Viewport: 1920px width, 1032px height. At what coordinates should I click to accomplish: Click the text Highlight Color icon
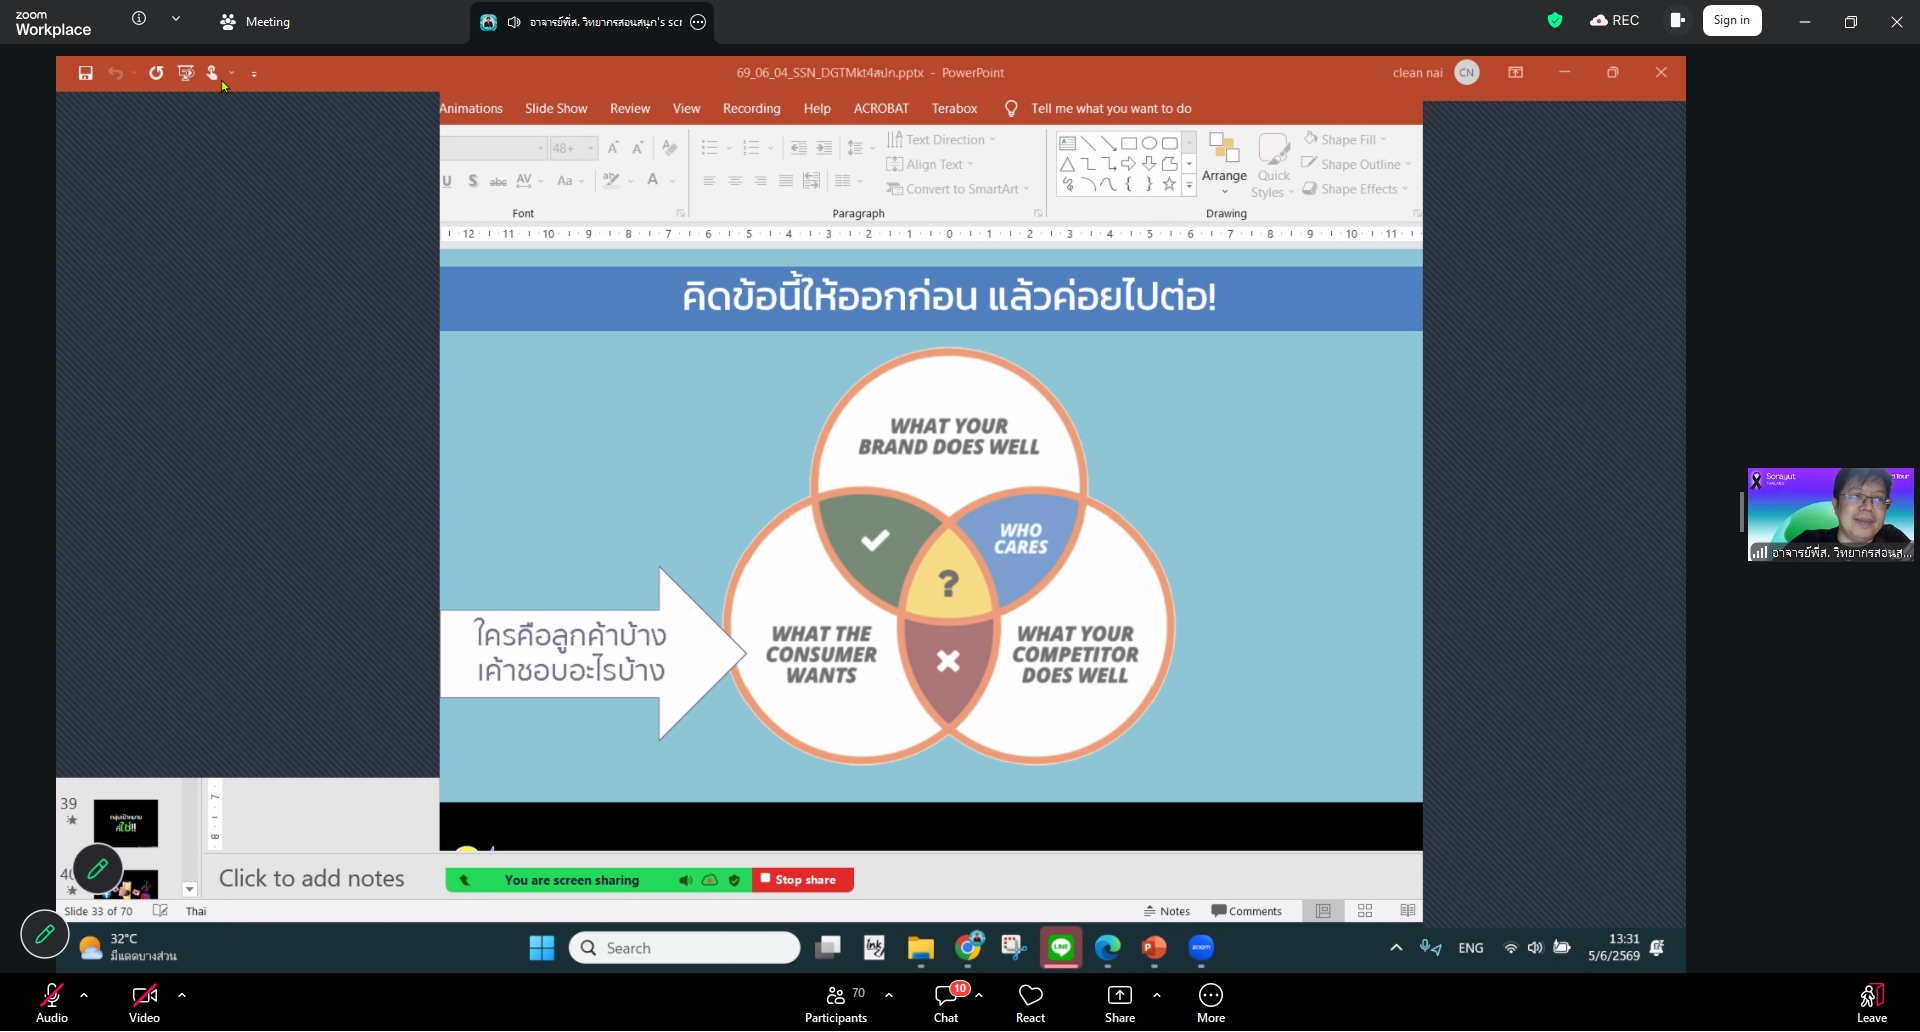coord(611,180)
